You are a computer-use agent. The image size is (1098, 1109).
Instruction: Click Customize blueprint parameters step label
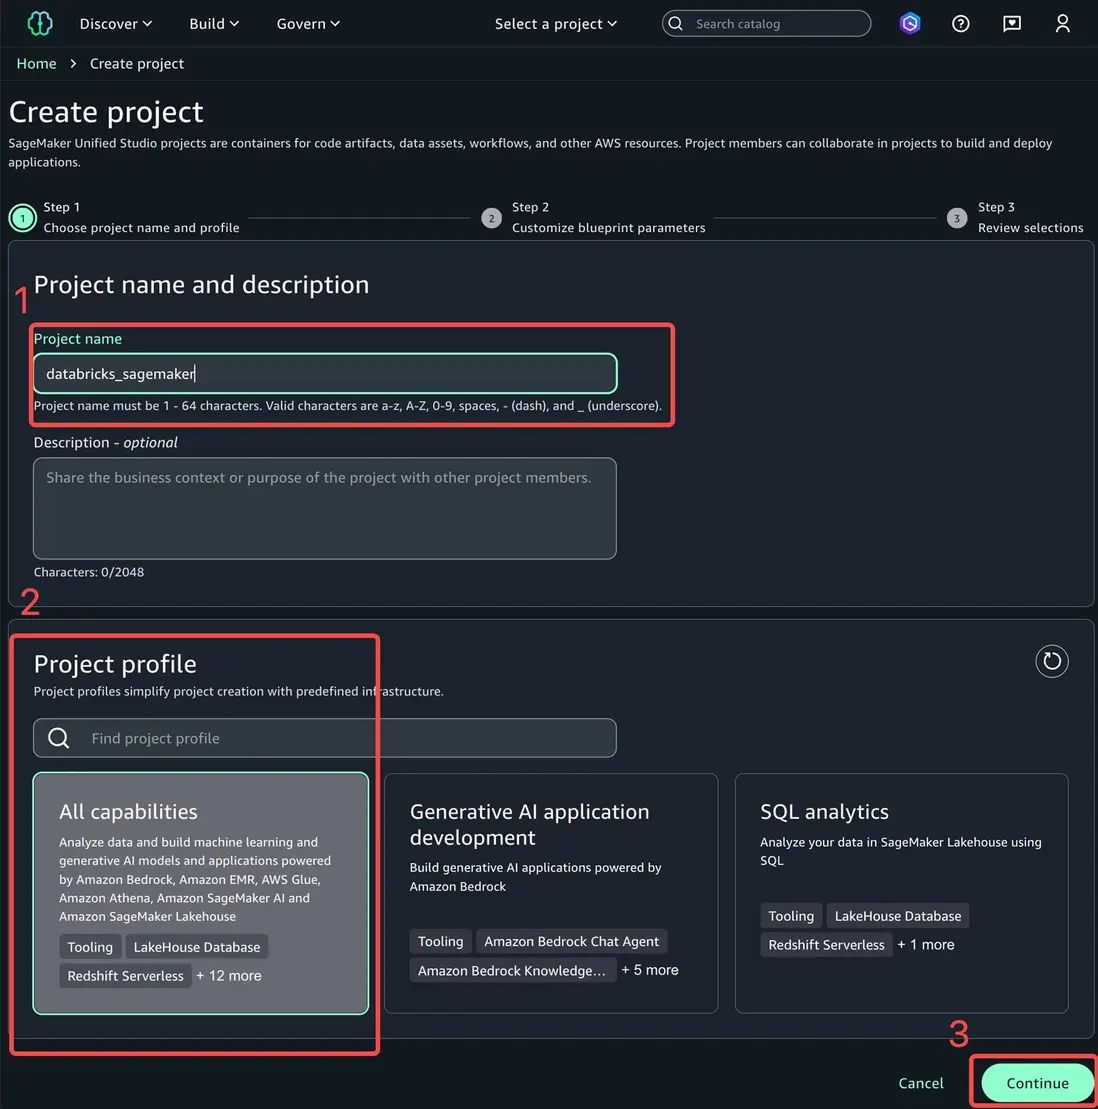coord(608,228)
